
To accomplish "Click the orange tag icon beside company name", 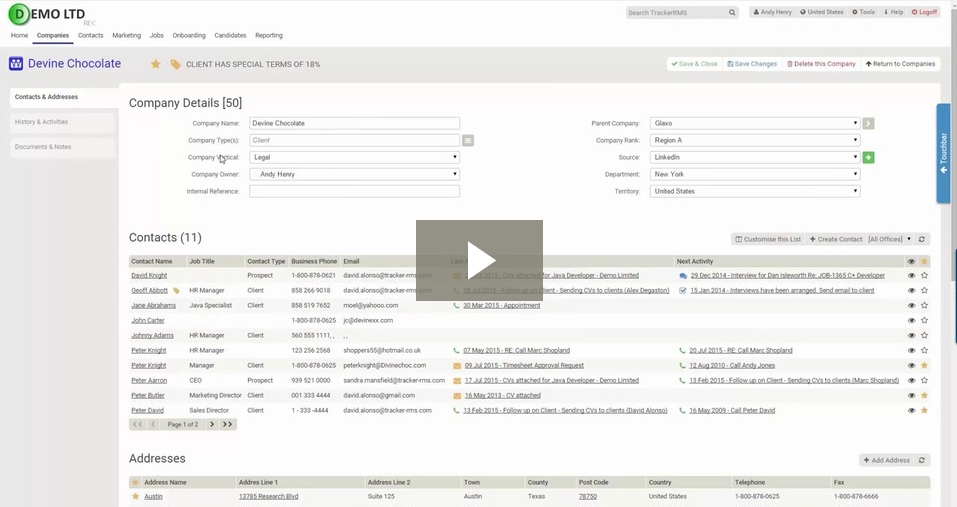I will [x=175, y=64].
